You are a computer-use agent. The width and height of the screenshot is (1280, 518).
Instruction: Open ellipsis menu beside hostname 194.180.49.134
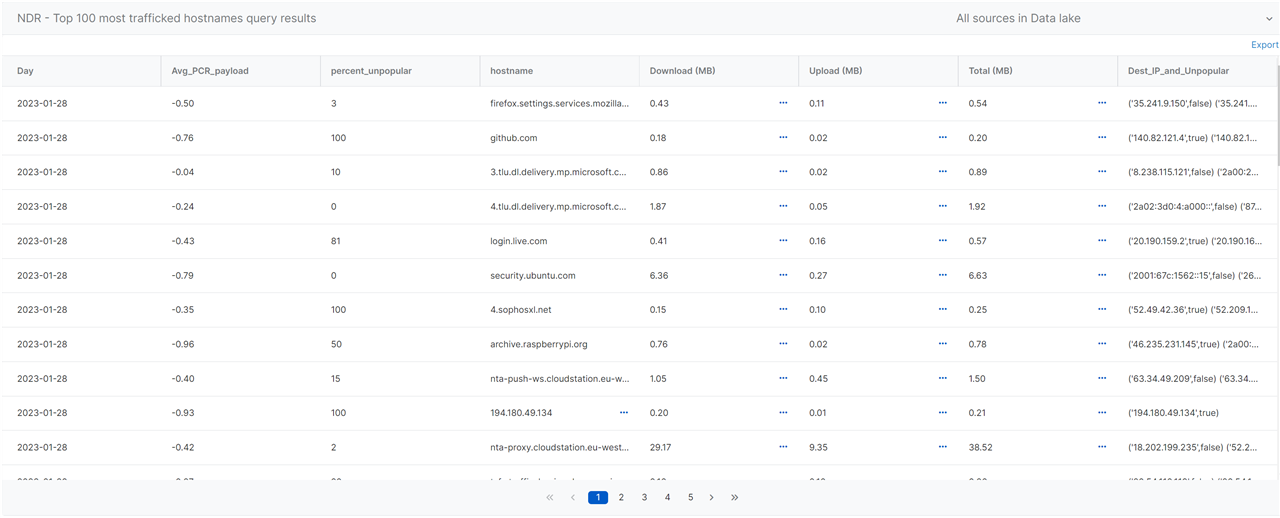[x=624, y=413]
